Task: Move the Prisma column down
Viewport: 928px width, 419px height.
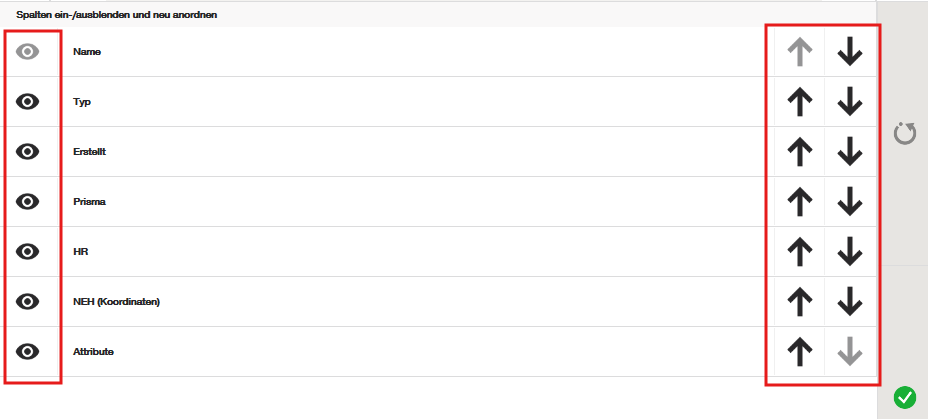Action: (x=850, y=201)
